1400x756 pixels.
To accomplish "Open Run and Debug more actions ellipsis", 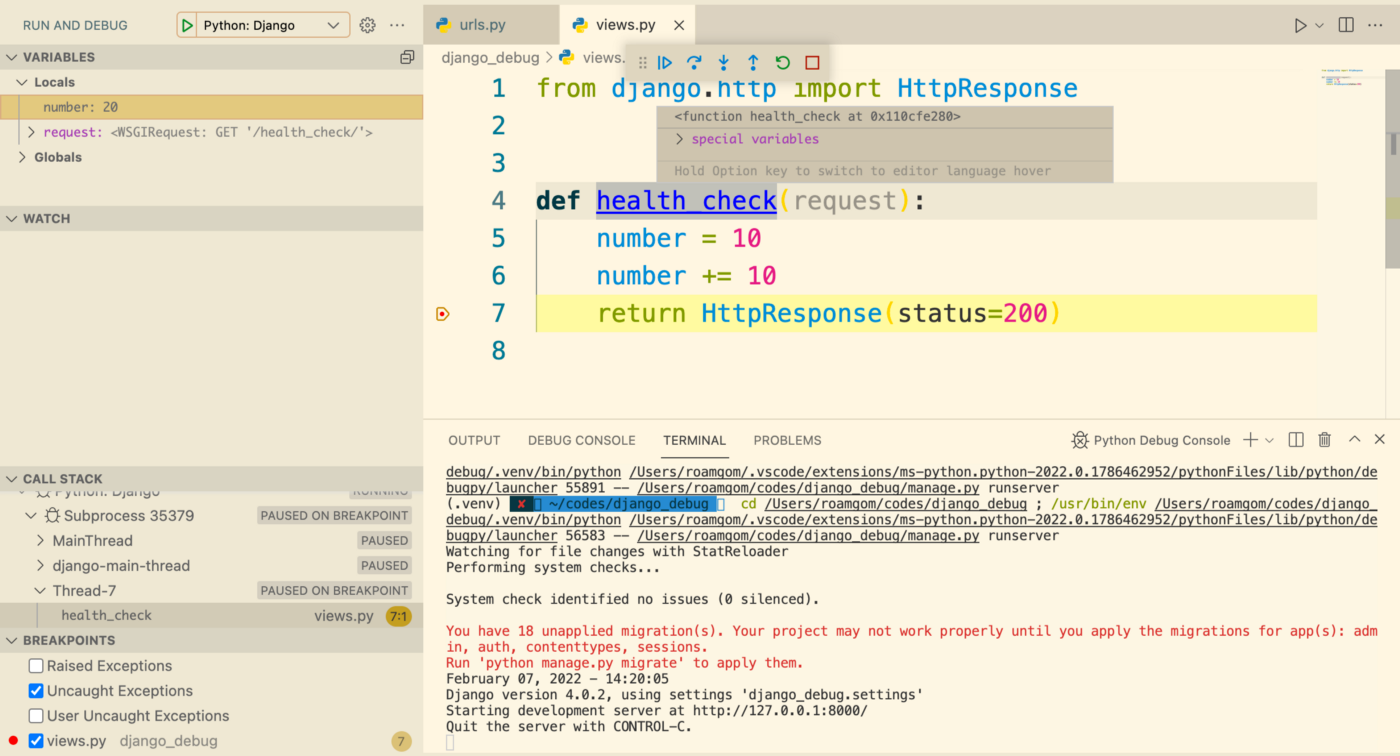I will click(397, 25).
